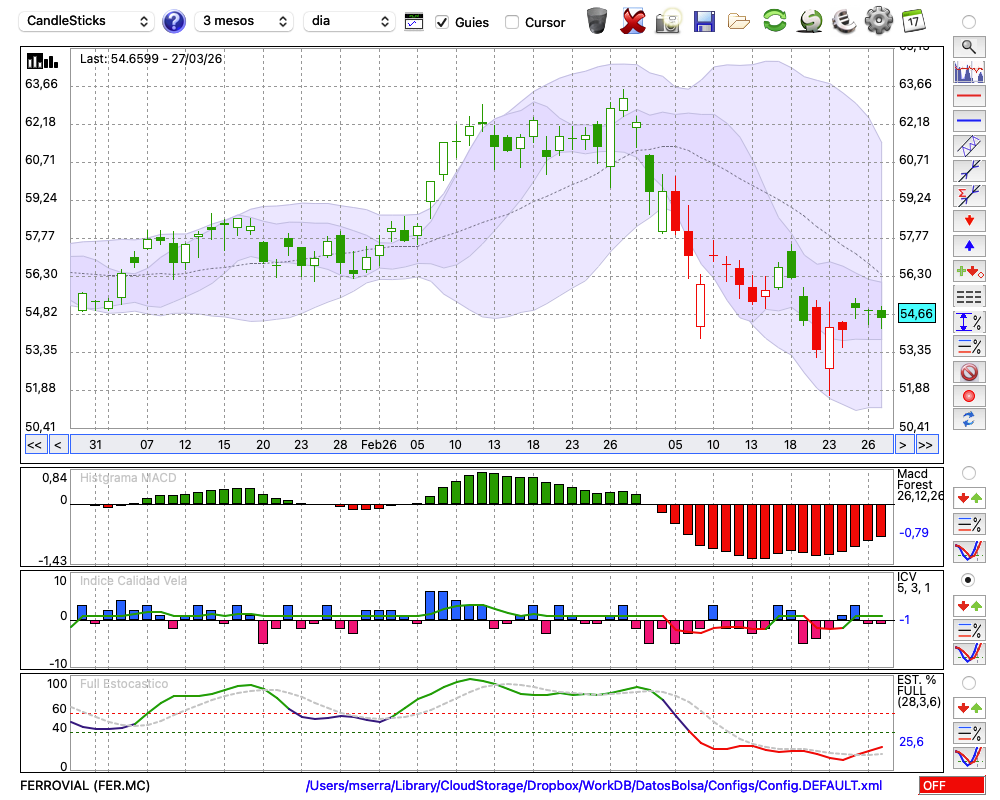Click the red OFF button
1000x800 pixels.
pos(951,786)
